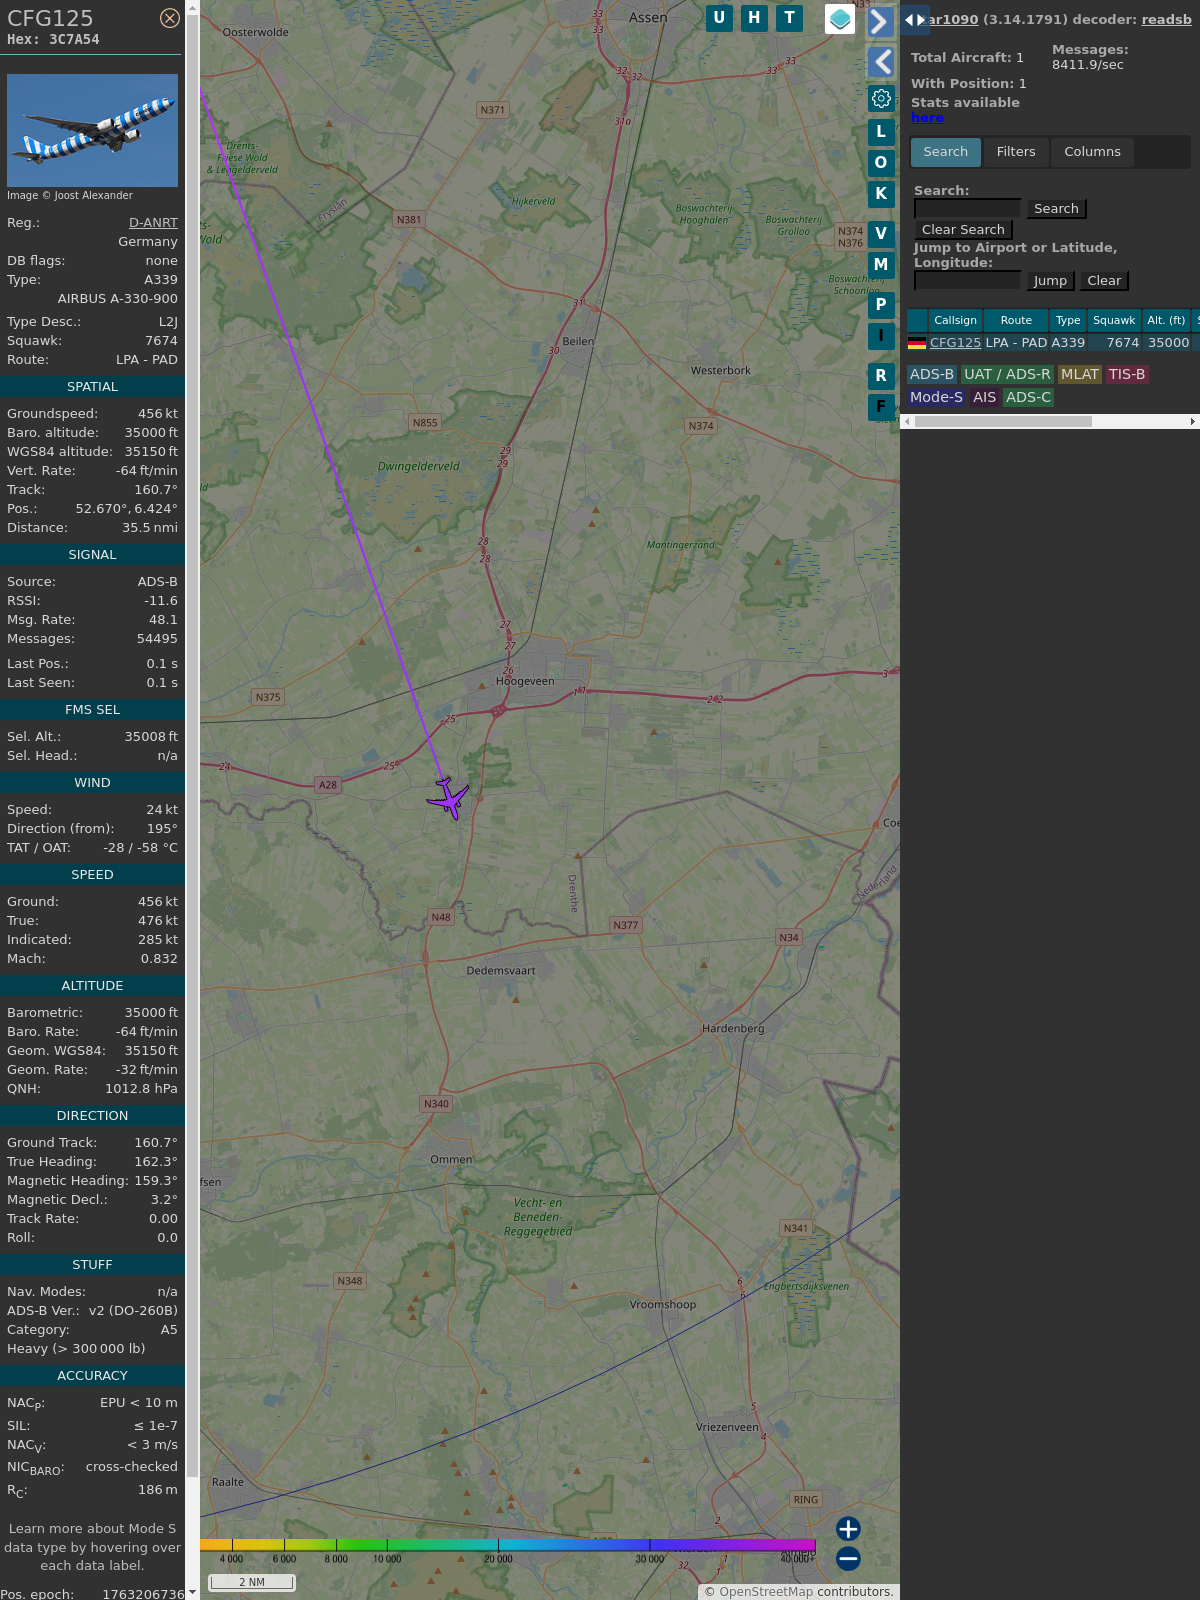This screenshot has width=1200, height=1600.
Task: Click the table scrollbar right arrow
Action: click(x=1193, y=421)
